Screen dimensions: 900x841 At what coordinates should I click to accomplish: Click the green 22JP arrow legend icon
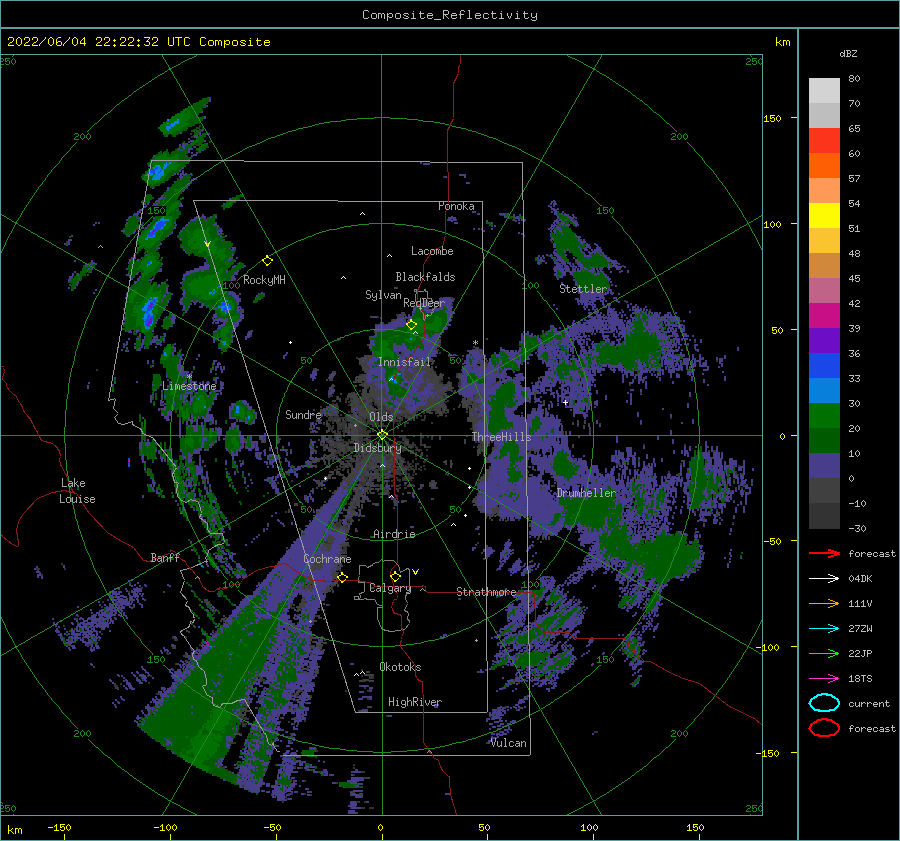pyautogui.click(x=824, y=653)
